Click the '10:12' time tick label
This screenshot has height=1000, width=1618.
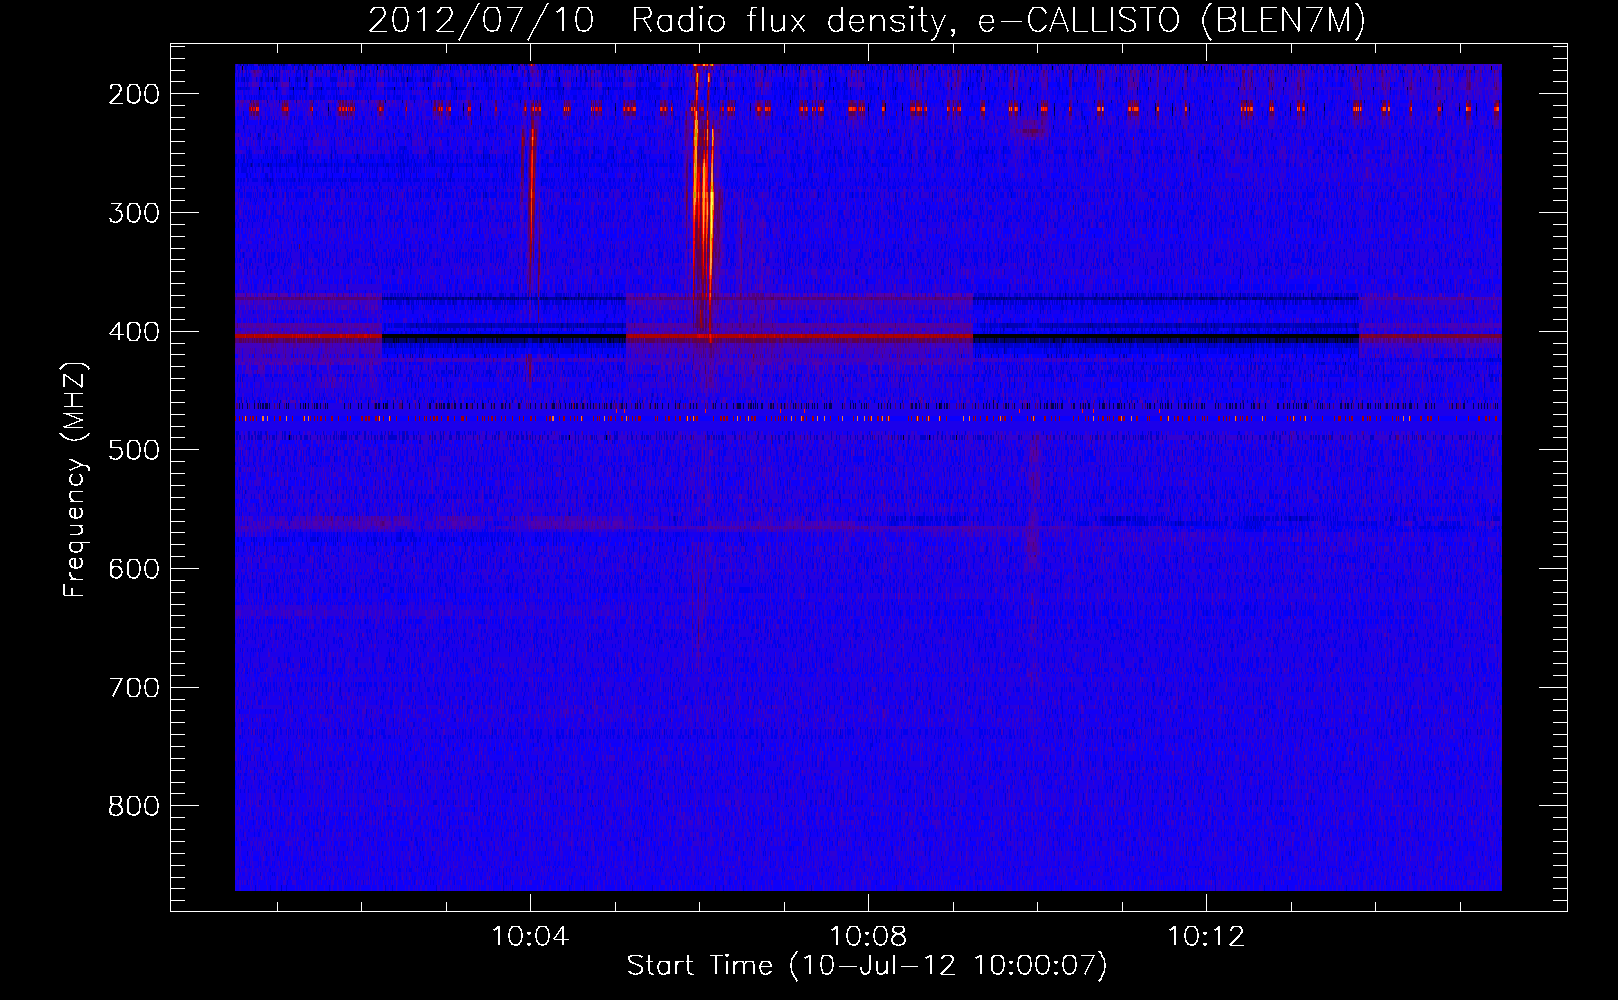[1206, 937]
